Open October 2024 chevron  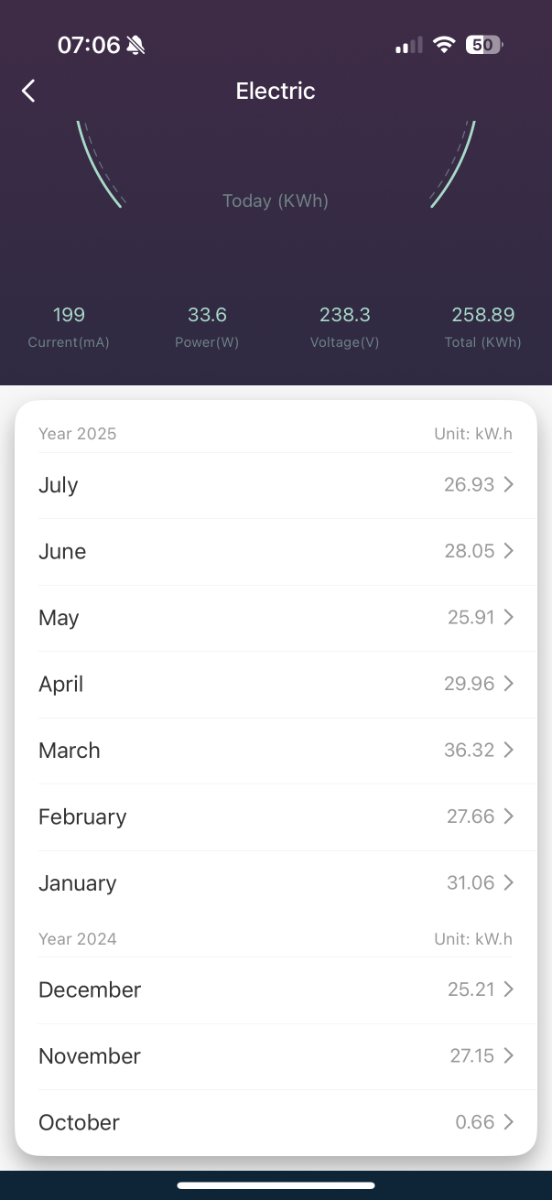[x=509, y=1122]
